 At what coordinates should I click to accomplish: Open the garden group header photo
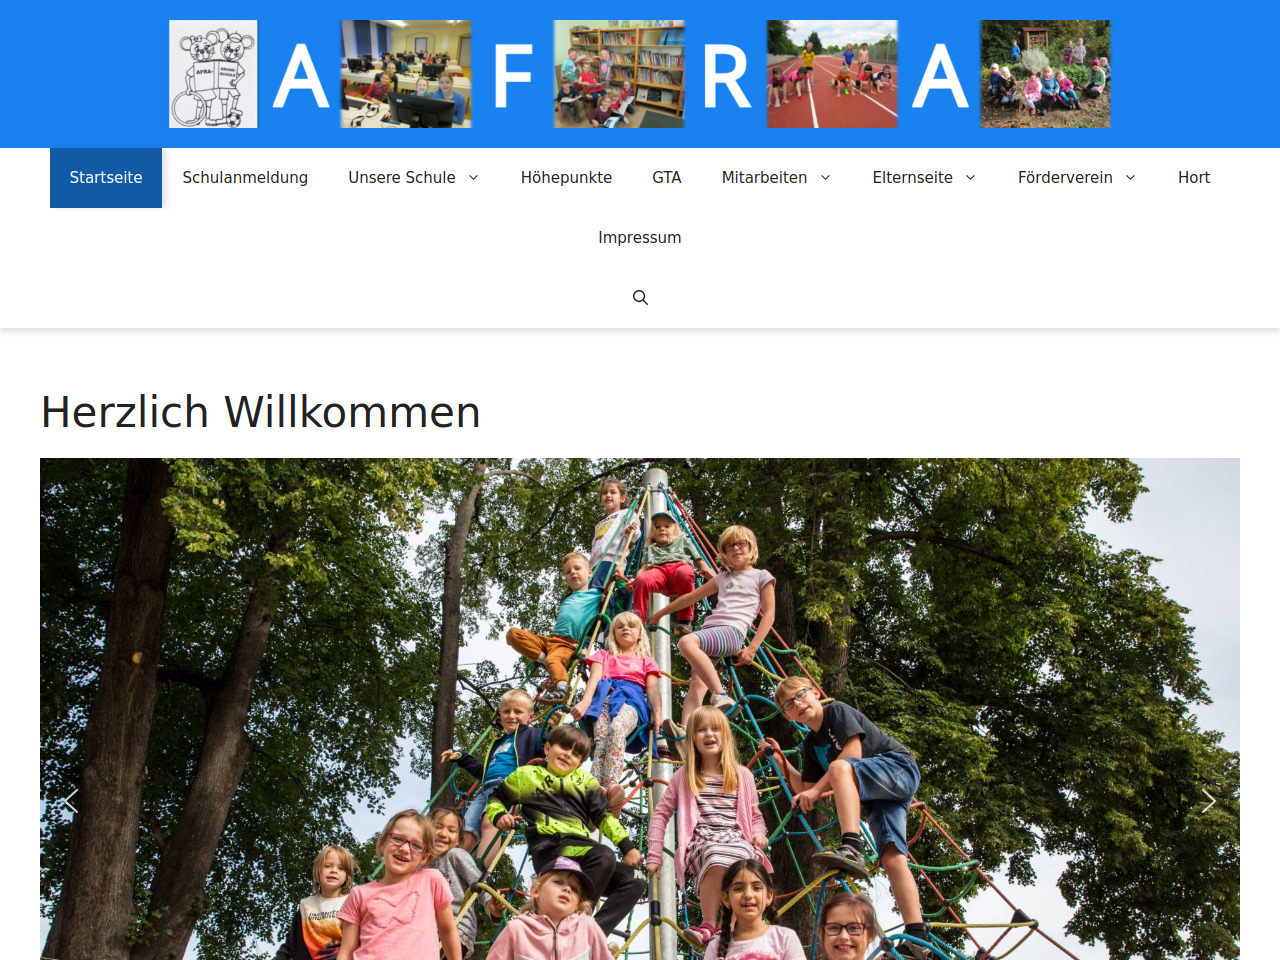1045,74
